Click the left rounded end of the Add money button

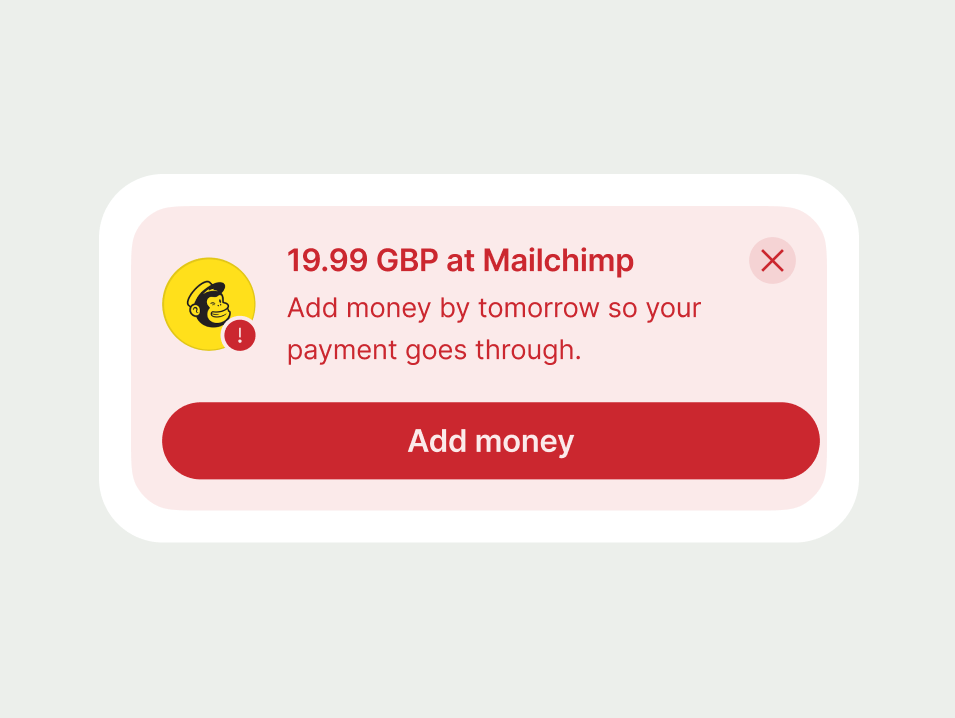pyautogui.click(x=183, y=440)
